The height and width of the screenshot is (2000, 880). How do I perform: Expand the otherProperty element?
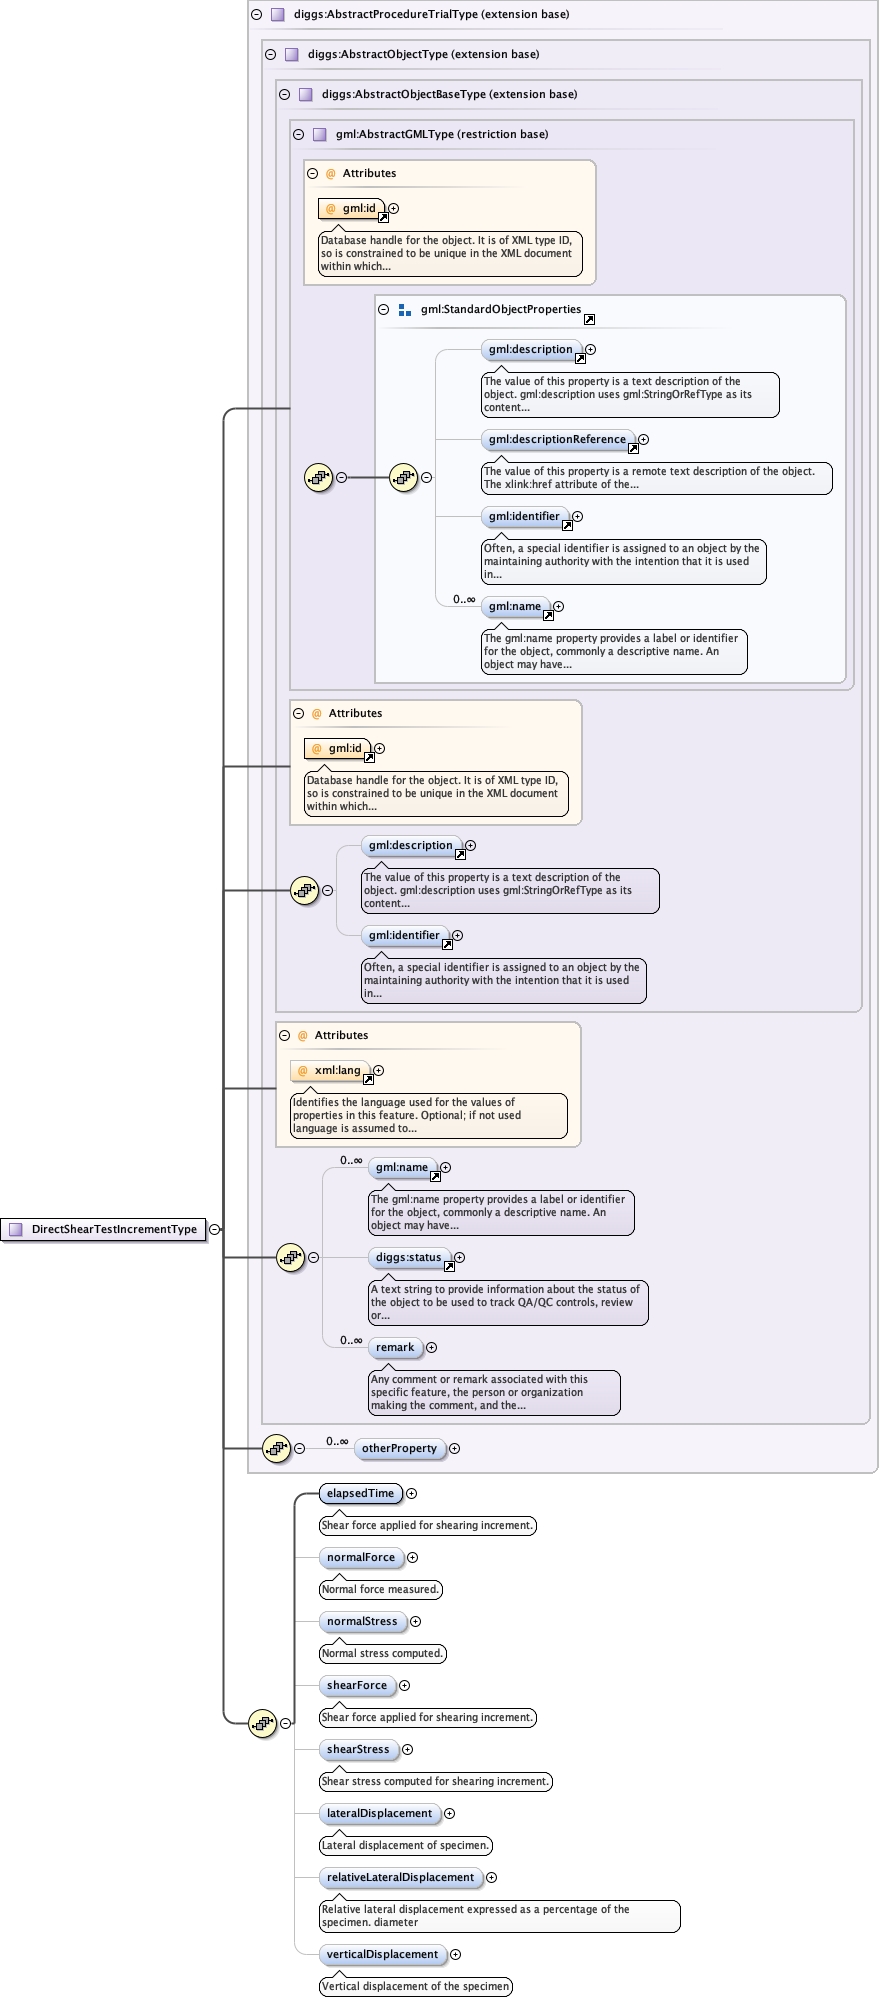454,1448
